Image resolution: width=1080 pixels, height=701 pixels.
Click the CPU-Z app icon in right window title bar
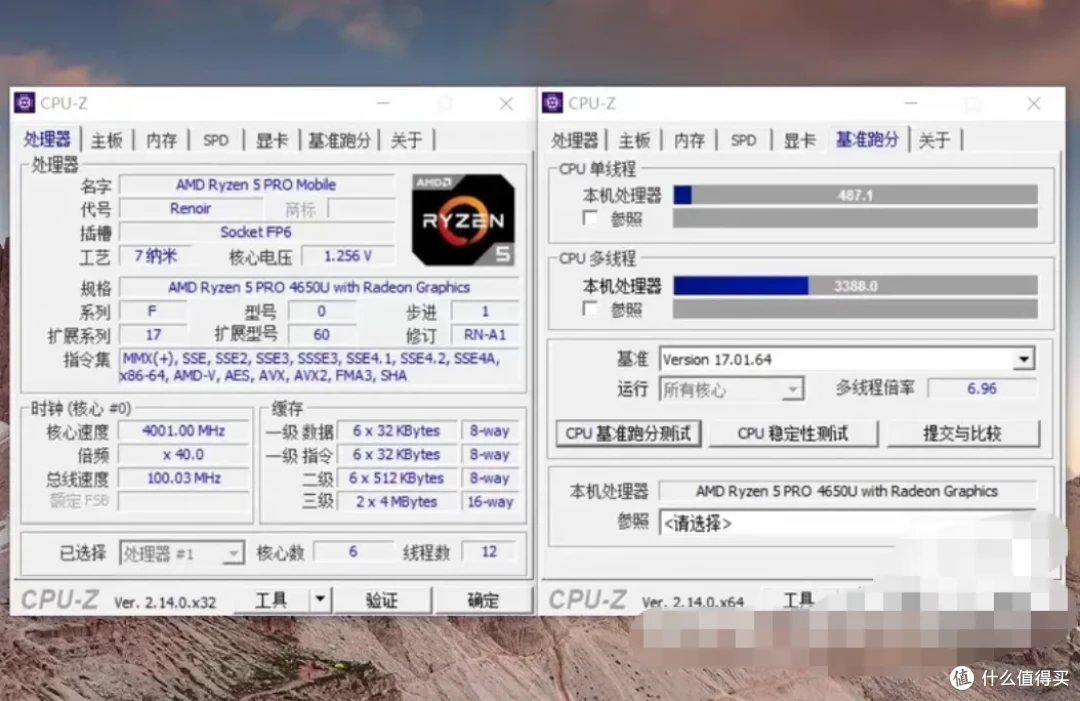[x=552, y=103]
